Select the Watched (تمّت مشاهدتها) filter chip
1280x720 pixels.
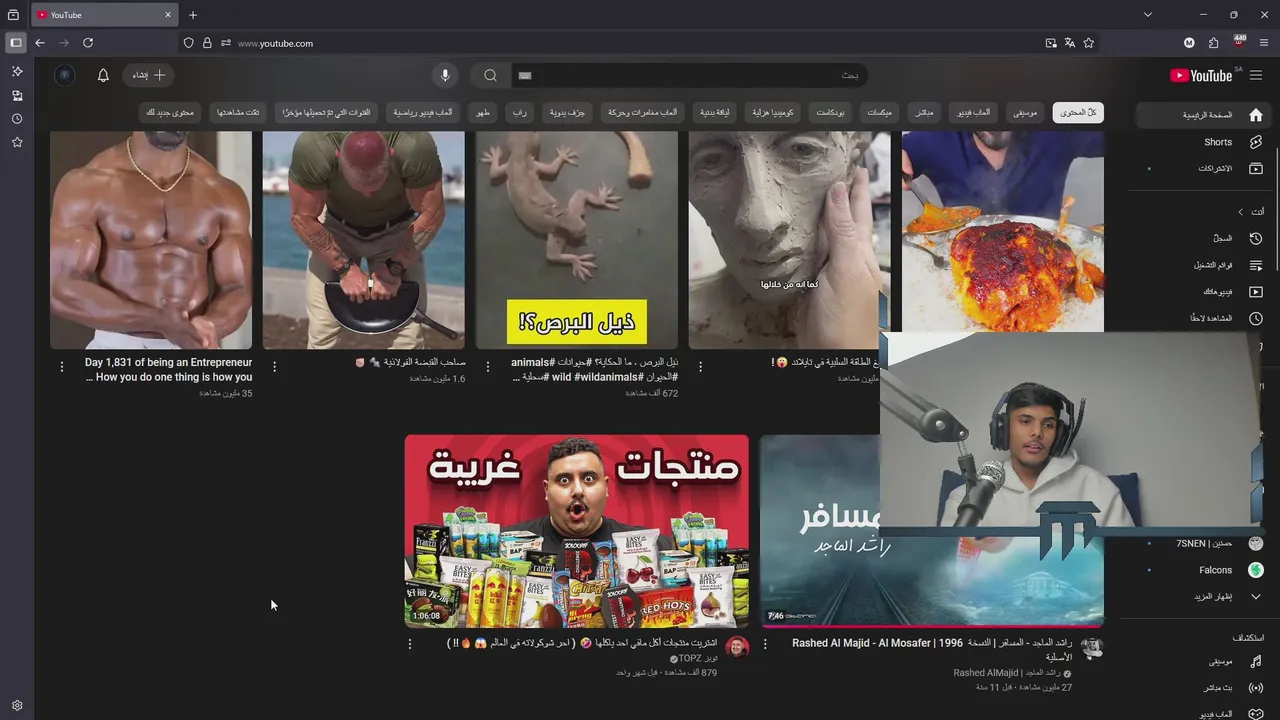point(238,113)
